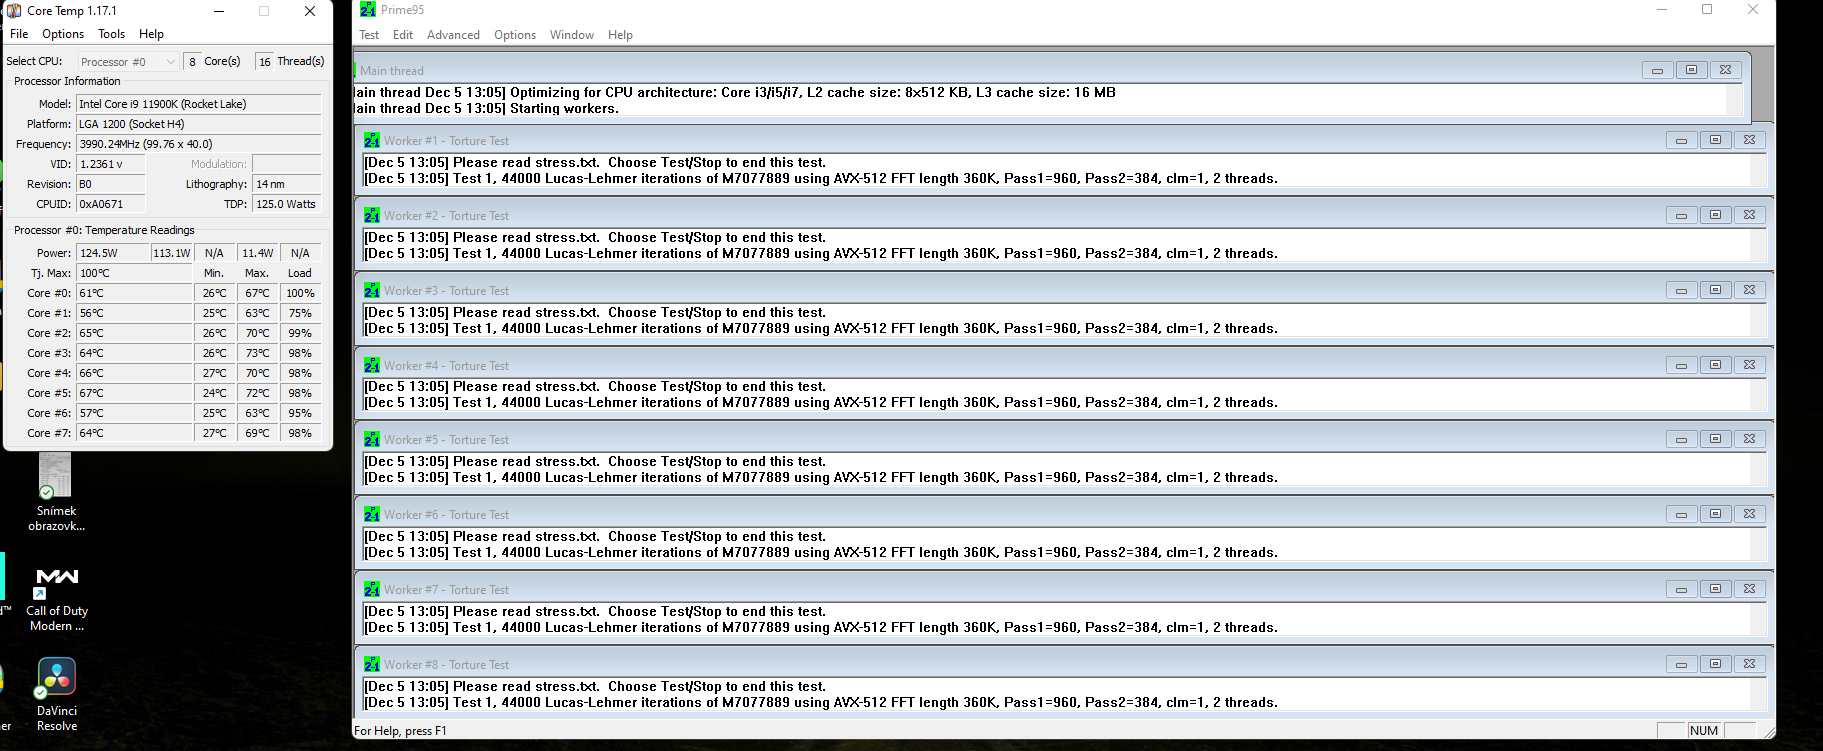The image size is (1823, 751).
Task: Minimize the Worker #1 child window
Action: 1681,140
